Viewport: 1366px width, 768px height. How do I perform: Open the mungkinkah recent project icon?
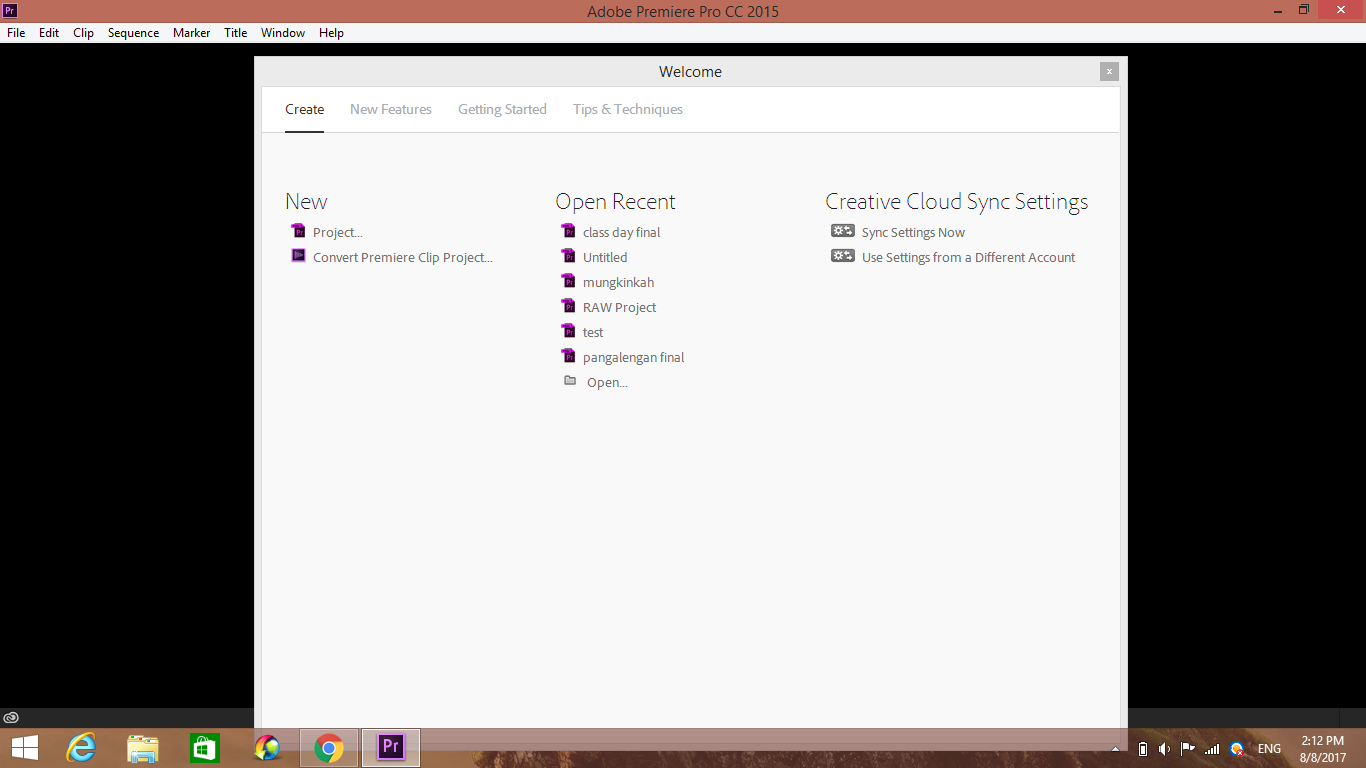[569, 281]
